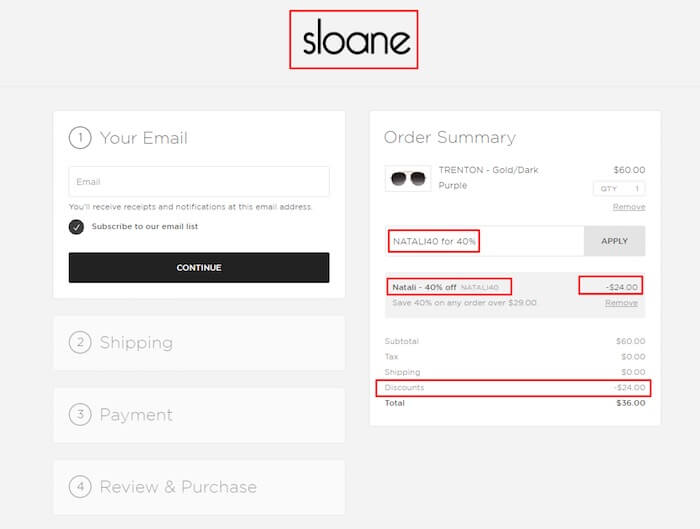Click the TRENTON - Gold/Dark Purple product name
The image size is (700, 529).
tap(488, 178)
